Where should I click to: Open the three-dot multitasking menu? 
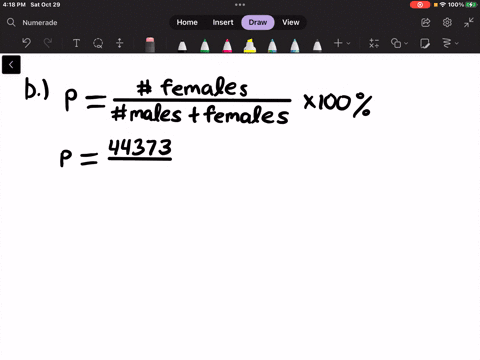point(240,5)
